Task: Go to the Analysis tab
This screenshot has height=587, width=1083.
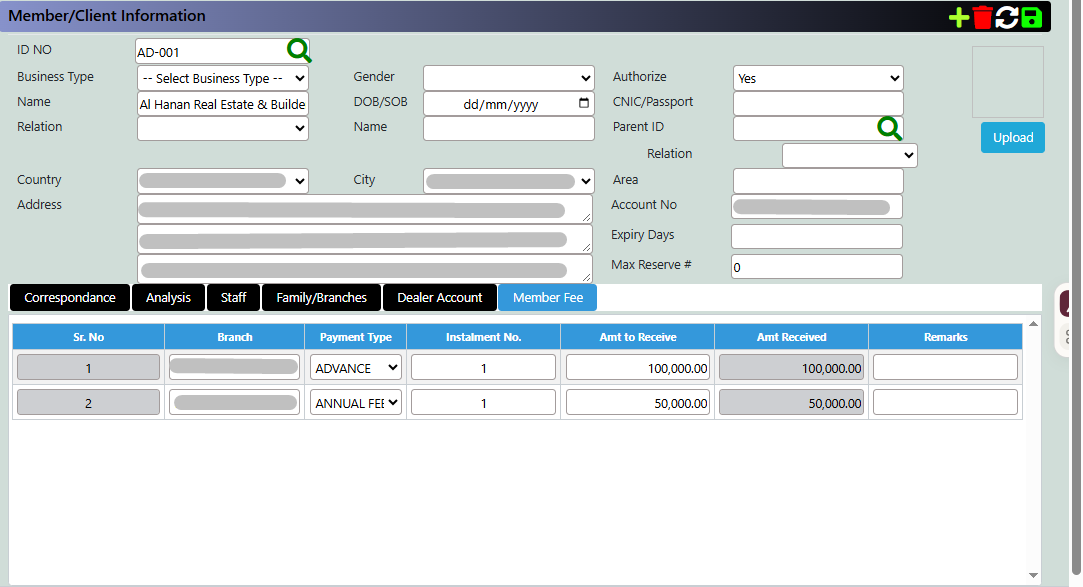Action: click(168, 298)
